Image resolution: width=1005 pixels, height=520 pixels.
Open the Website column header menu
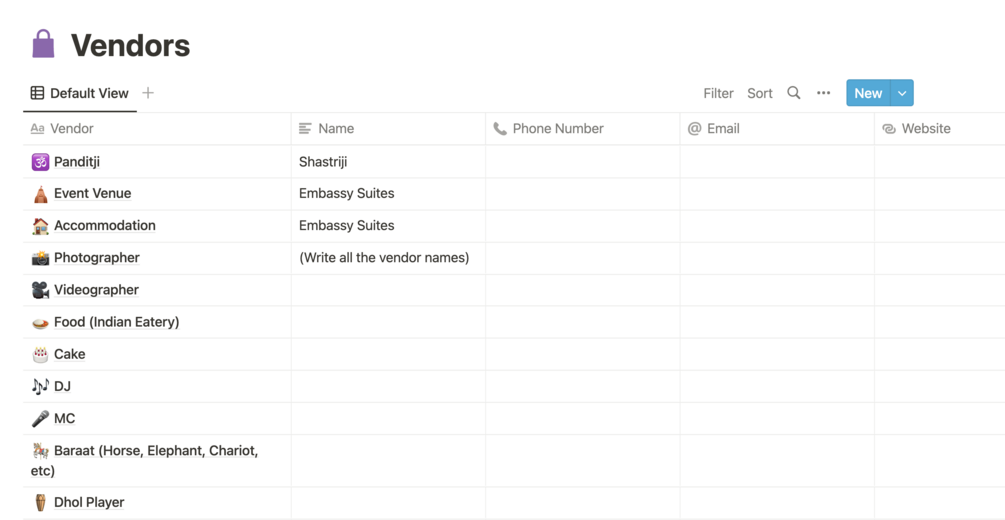925,129
